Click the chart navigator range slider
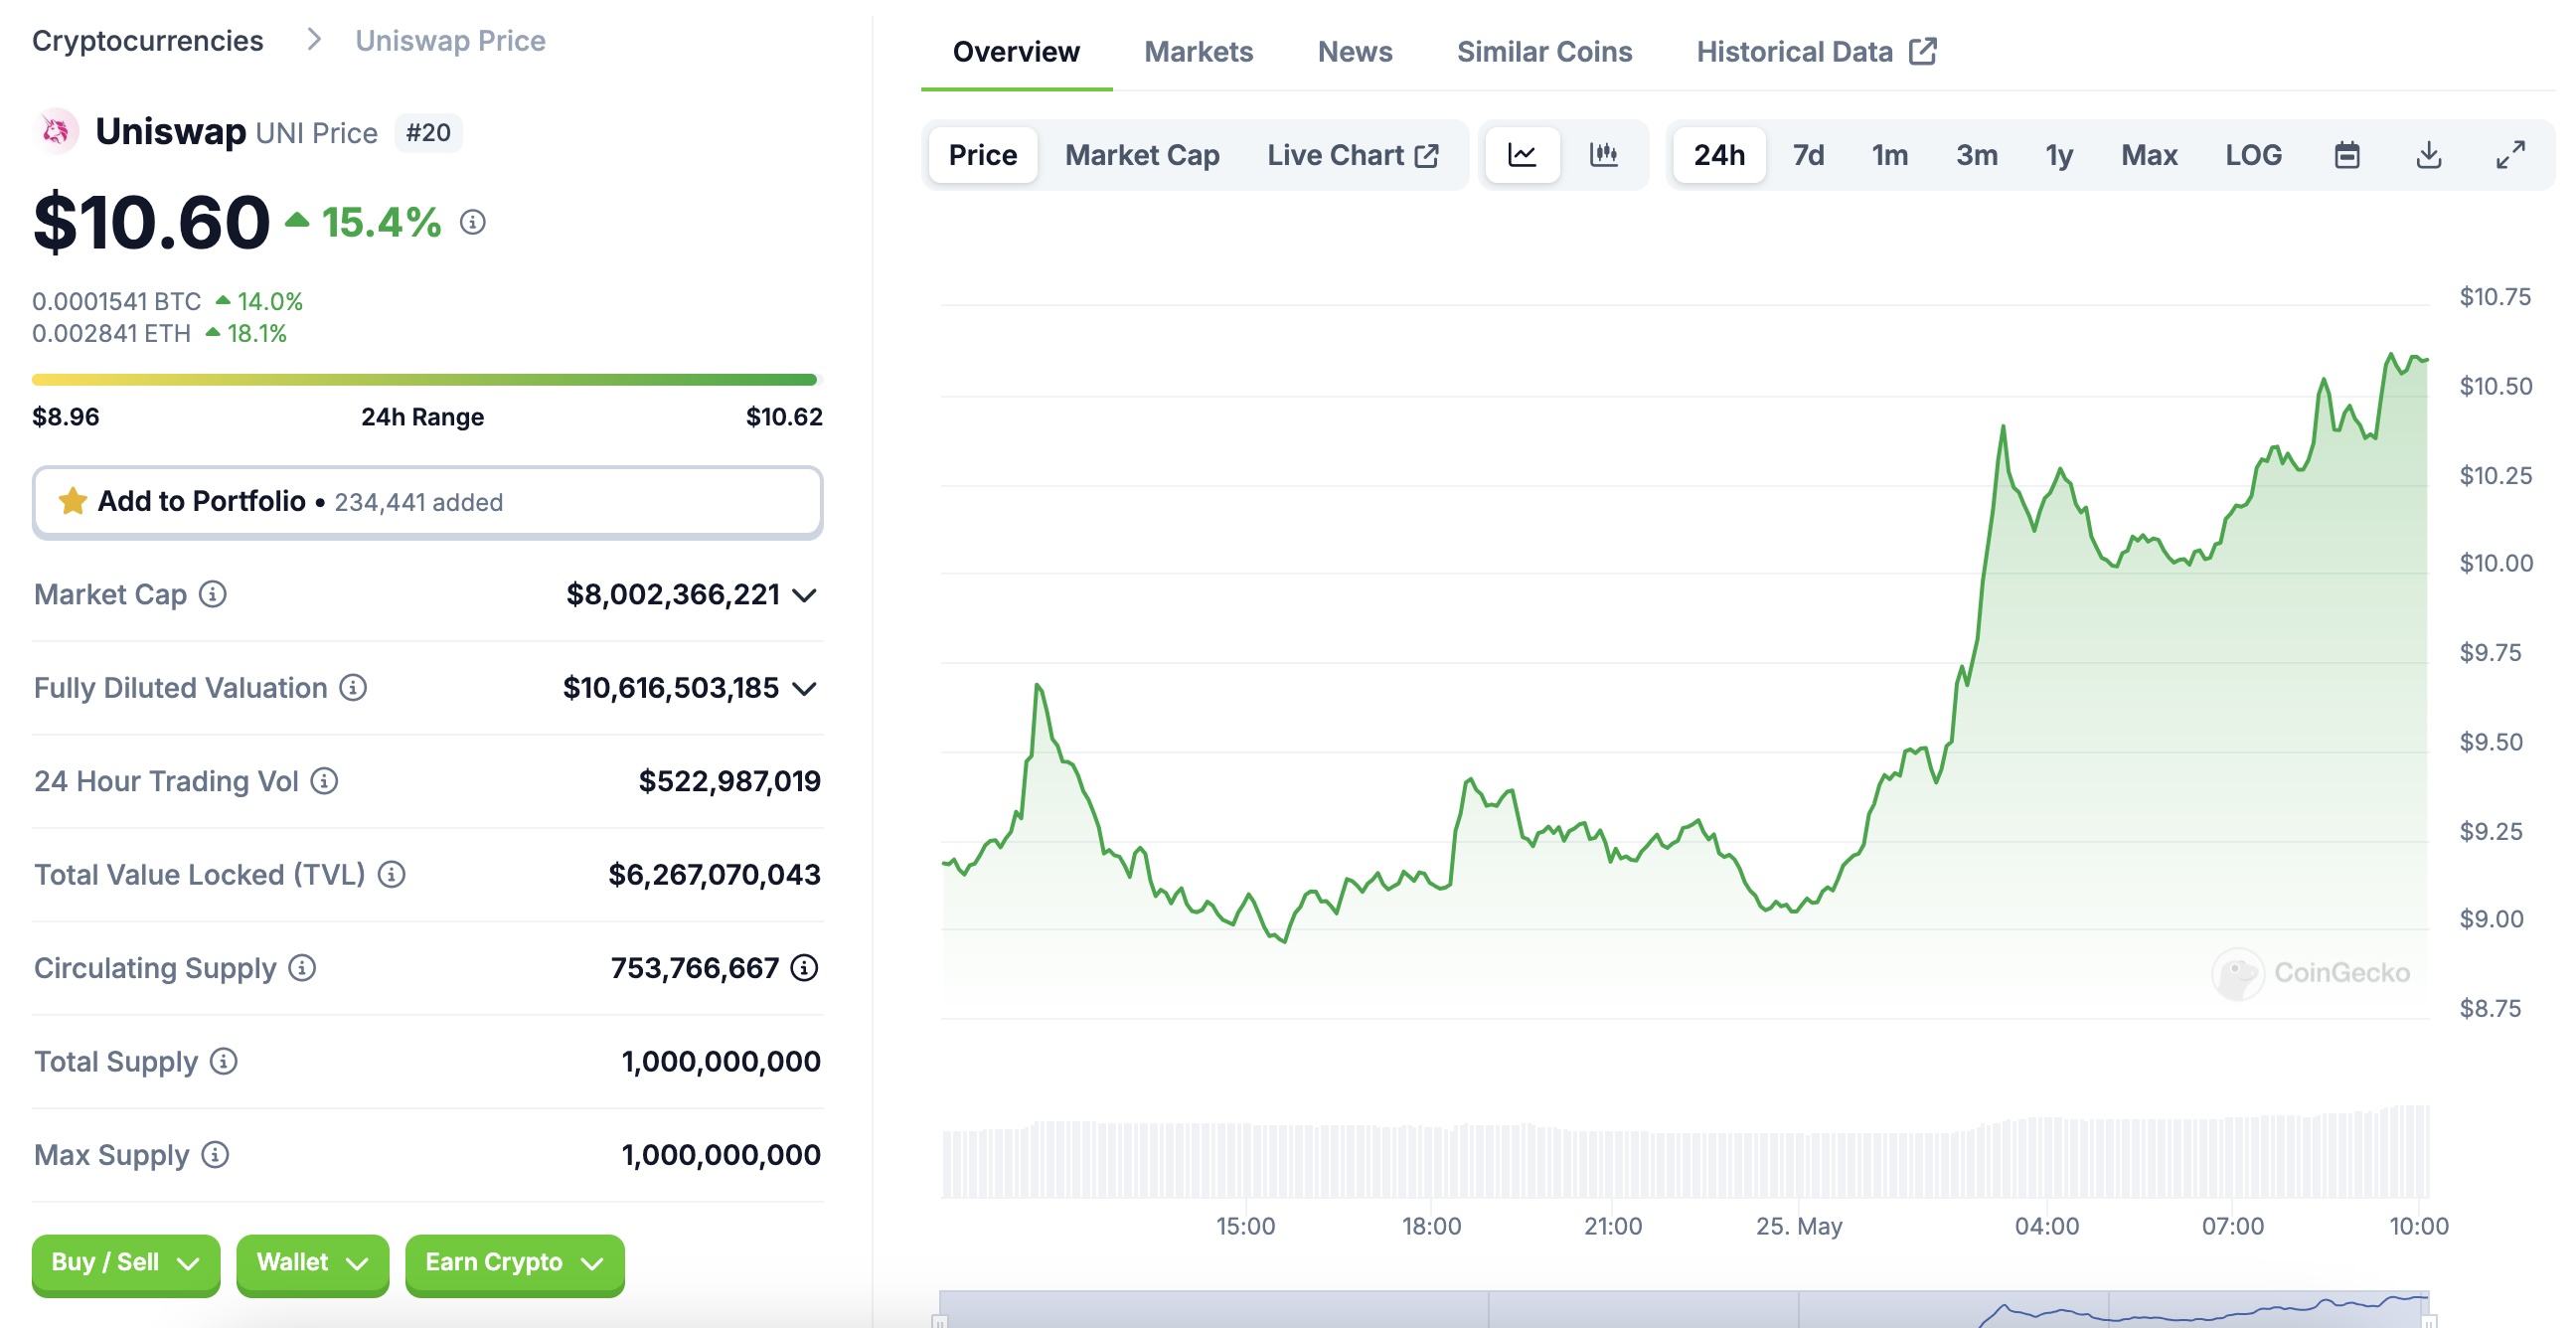Image resolution: width=2576 pixels, height=1328 pixels. coord(1685,1309)
